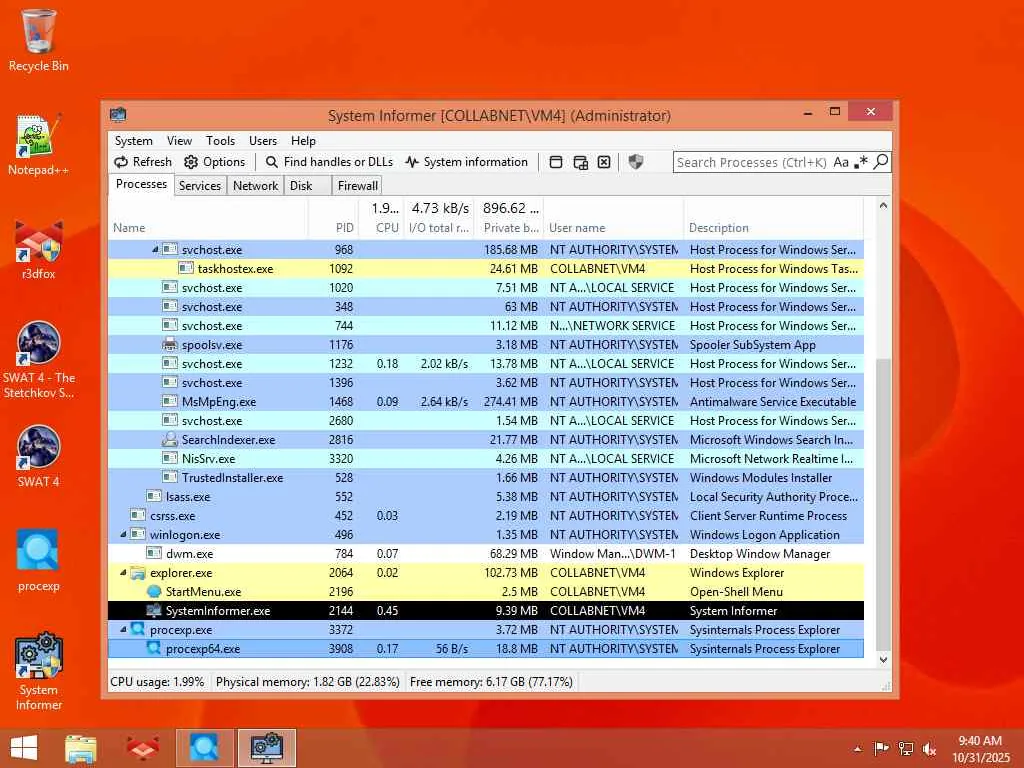This screenshot has height=768, width=1024.
Task: Click the Refresh toolbar button
Action: [143, 162]
